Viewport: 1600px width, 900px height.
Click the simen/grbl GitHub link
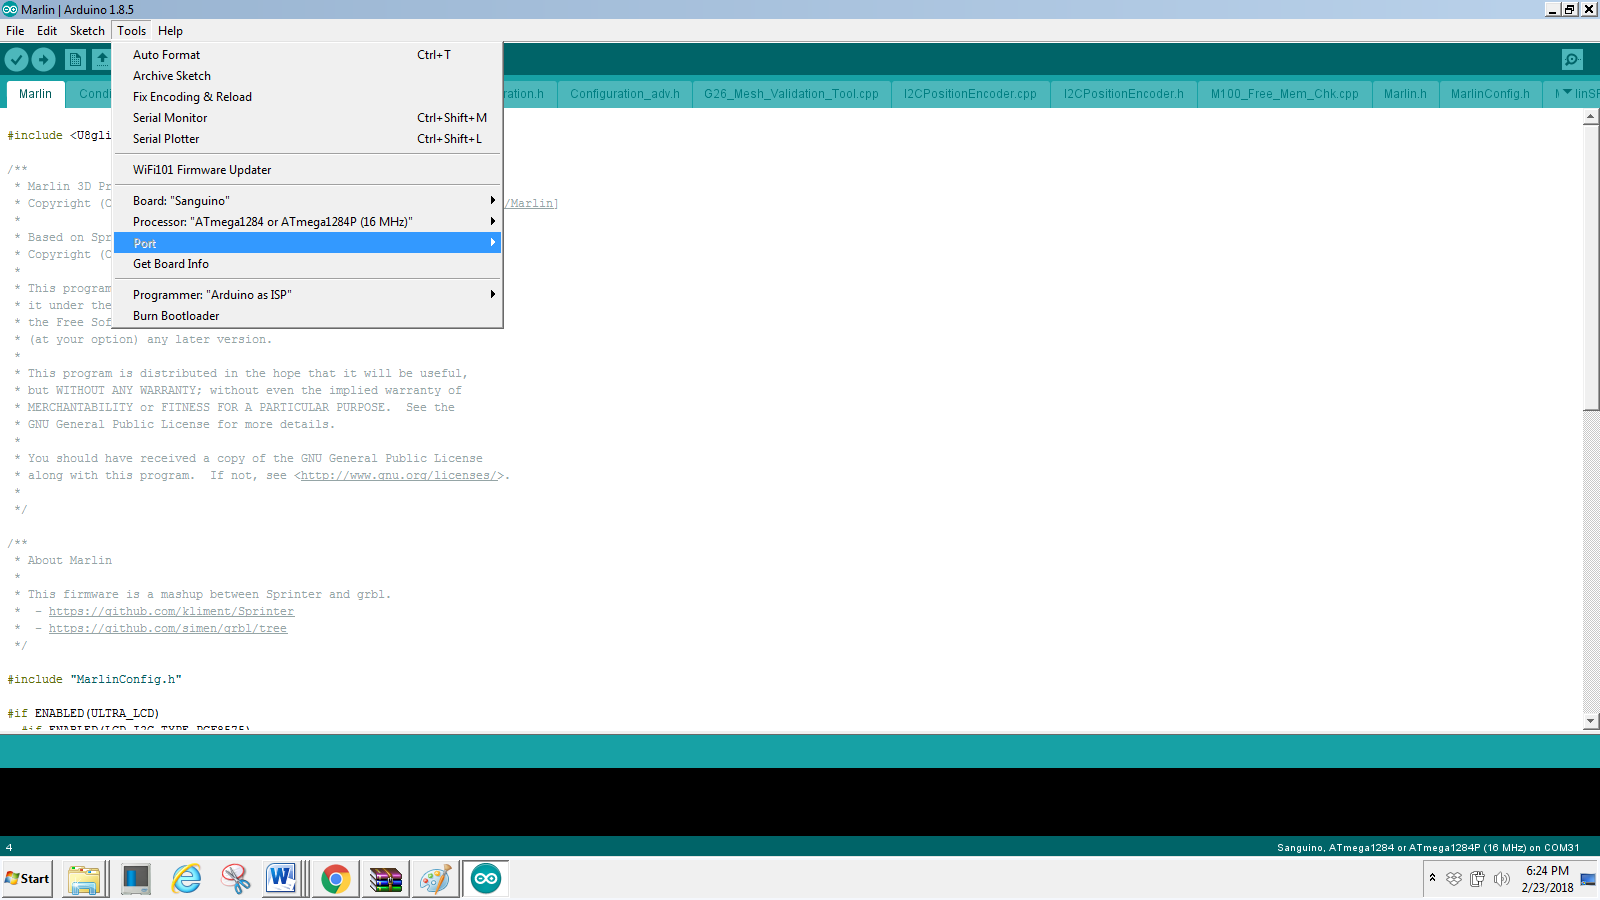[x=168, y=629]
